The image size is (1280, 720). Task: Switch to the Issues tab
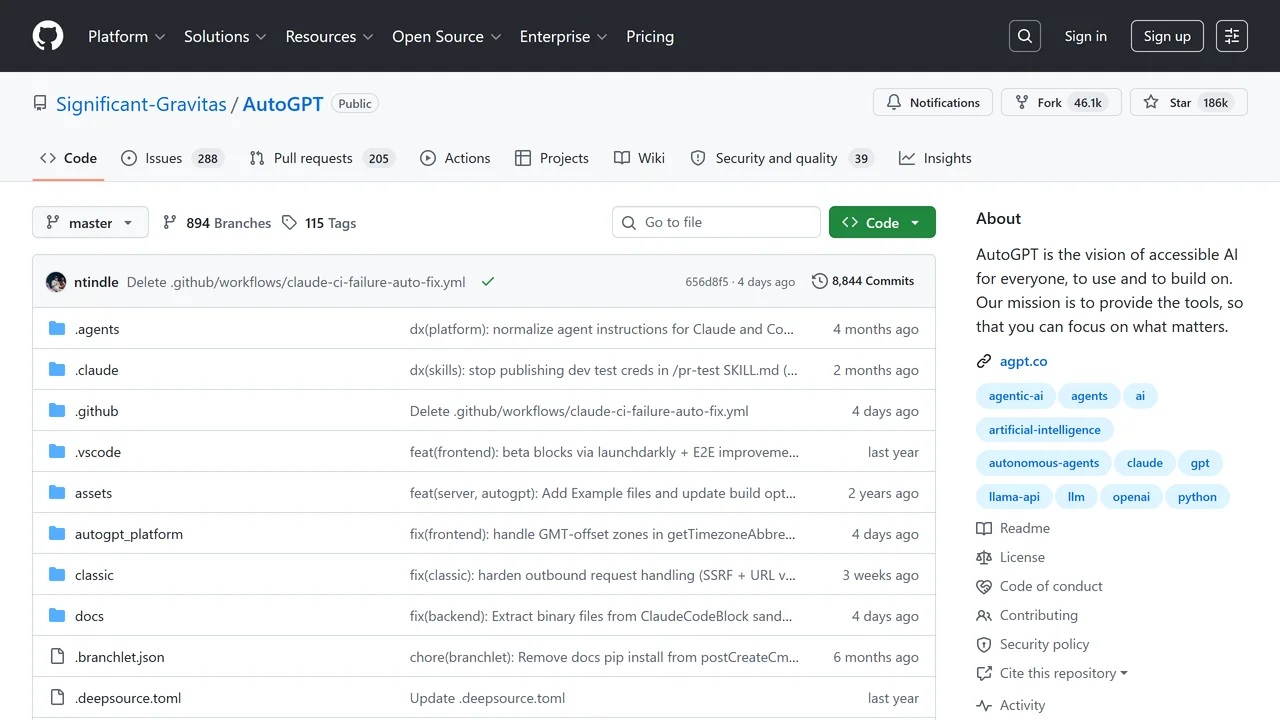point(171,158)
